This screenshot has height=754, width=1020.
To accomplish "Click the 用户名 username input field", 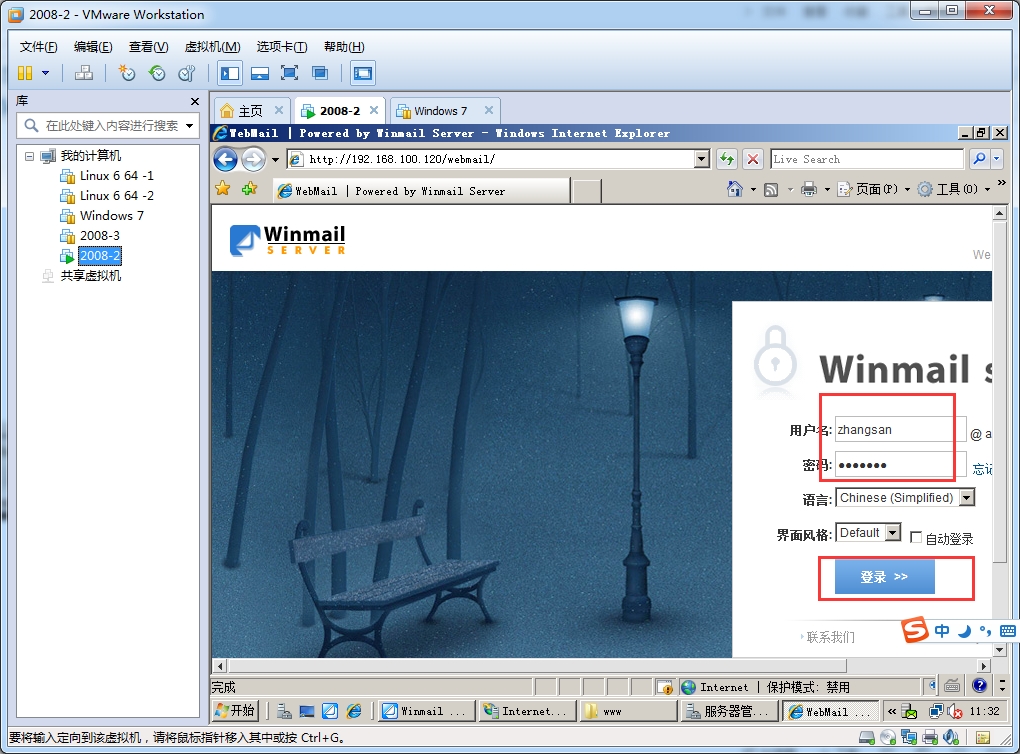I will point(900,430).
